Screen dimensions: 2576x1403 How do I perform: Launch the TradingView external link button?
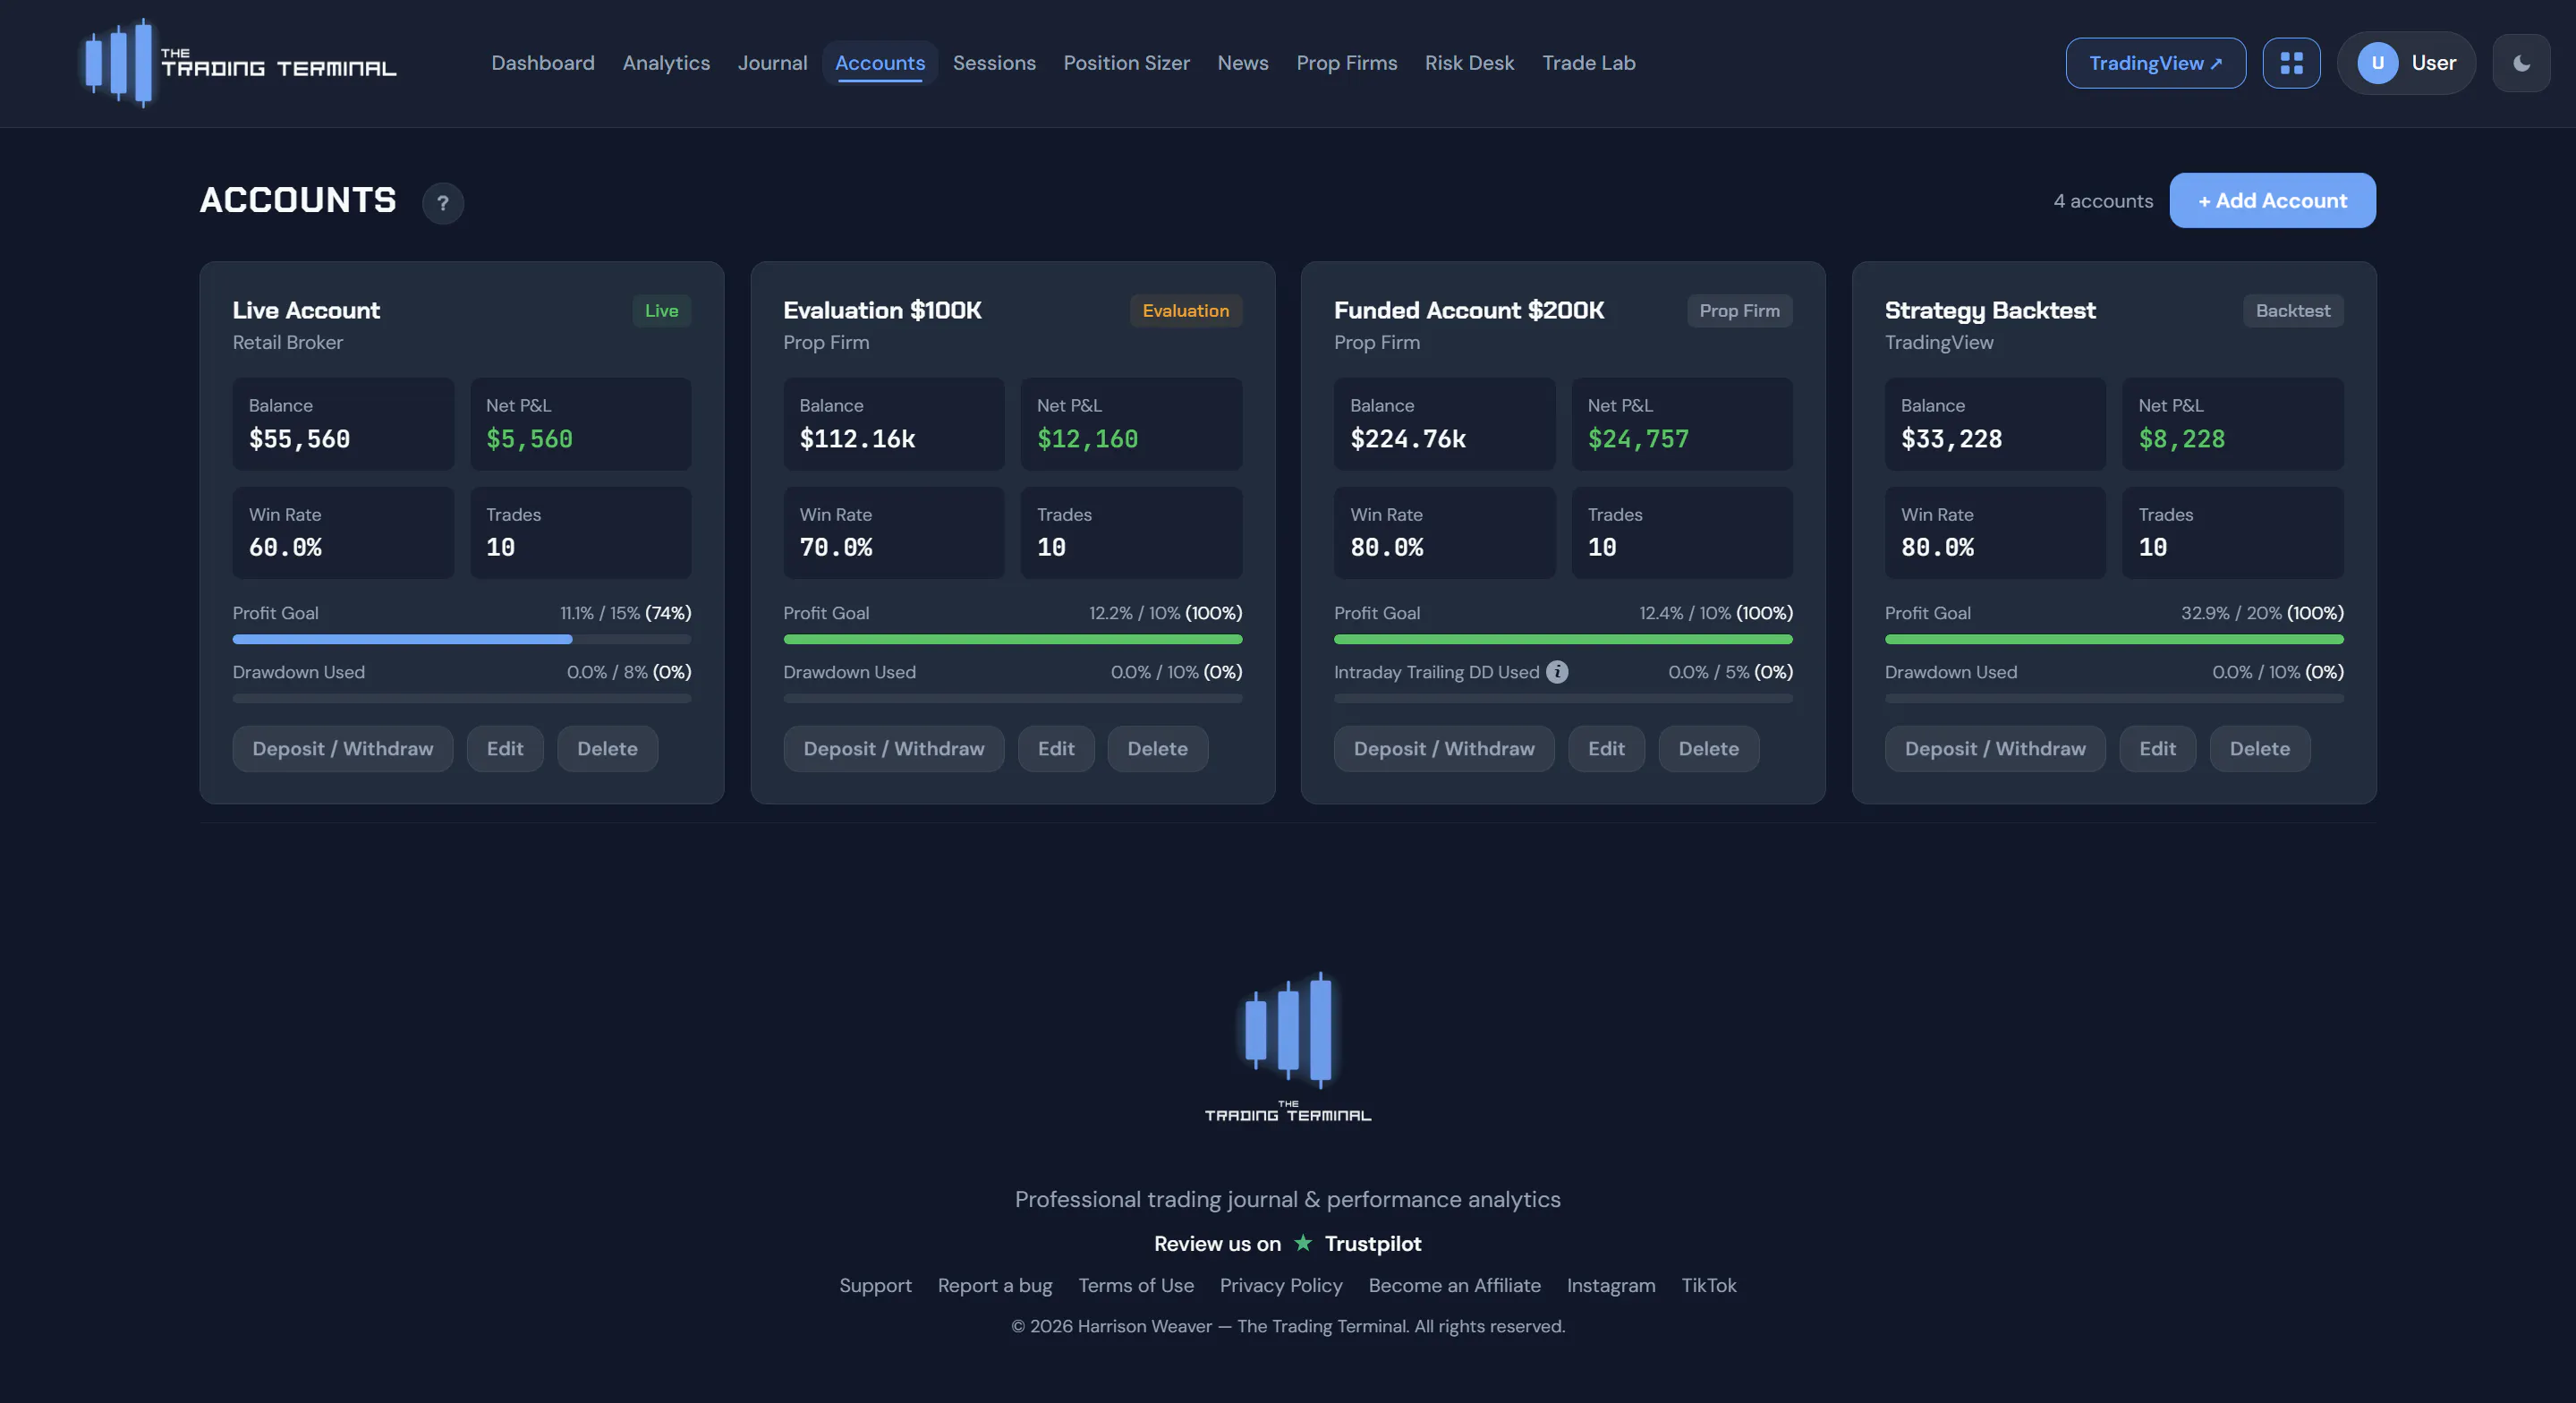[x=2155, y=63]
